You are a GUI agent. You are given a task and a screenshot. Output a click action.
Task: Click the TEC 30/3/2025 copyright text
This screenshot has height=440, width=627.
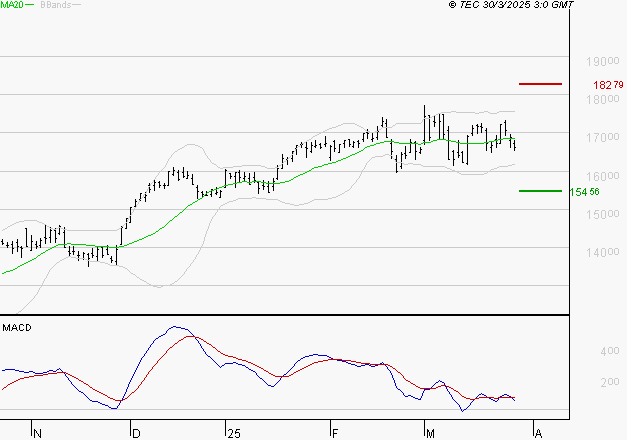(511, 5)
